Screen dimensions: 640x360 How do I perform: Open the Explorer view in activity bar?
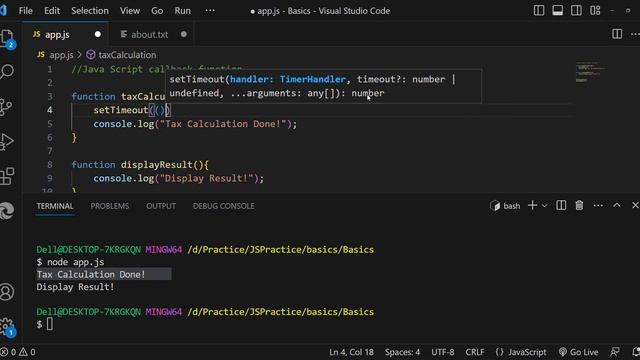click(x=7, y=39)
